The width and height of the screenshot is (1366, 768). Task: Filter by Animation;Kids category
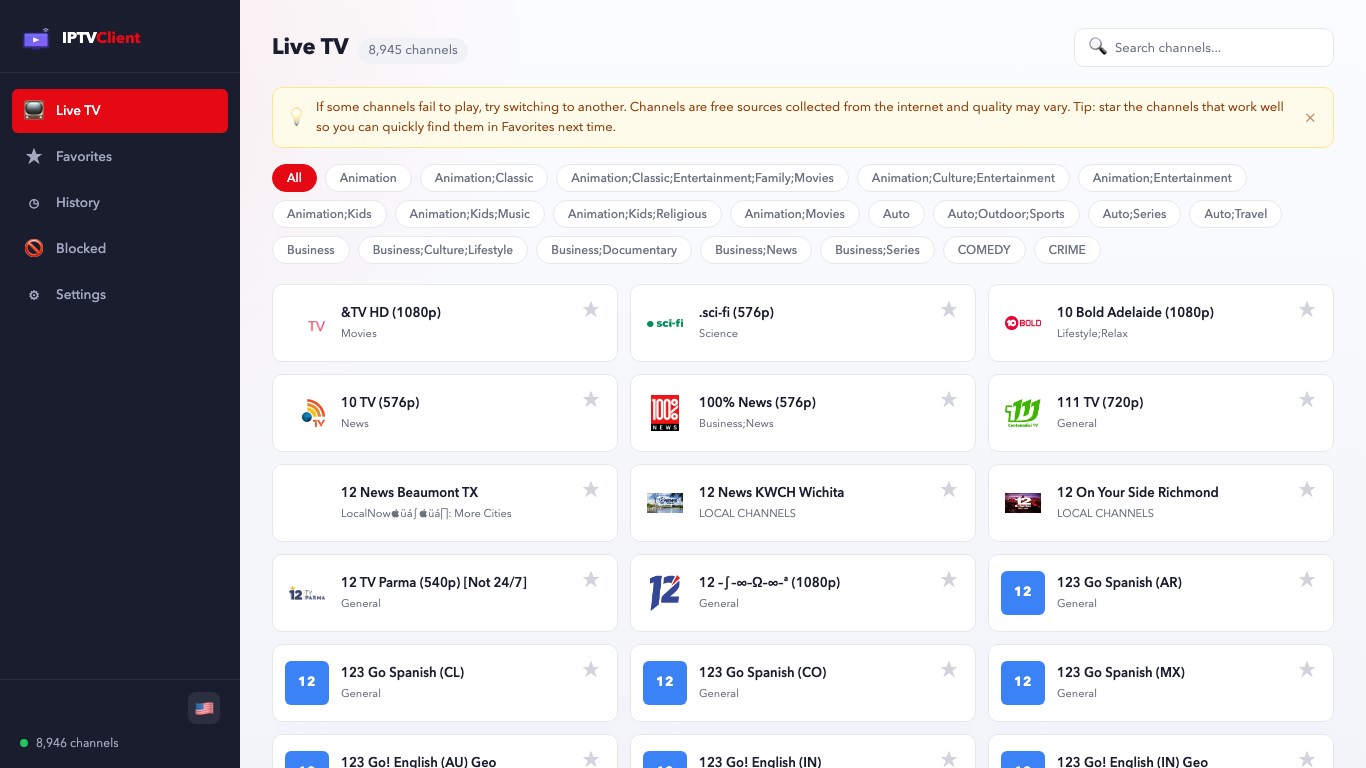click(x=329, y=214)
